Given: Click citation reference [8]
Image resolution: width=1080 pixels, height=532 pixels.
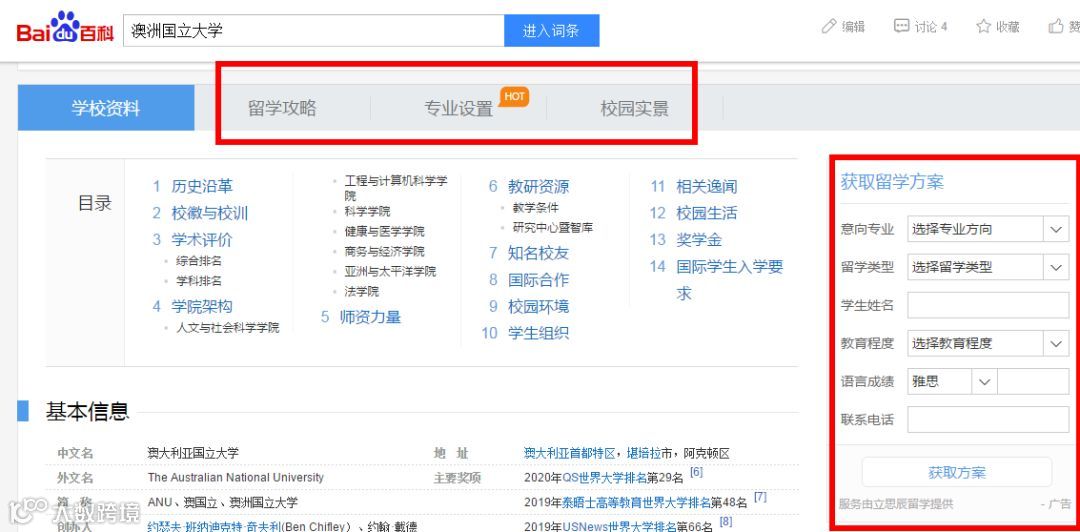Looking at the screenshot, I should tap(725, 522).
